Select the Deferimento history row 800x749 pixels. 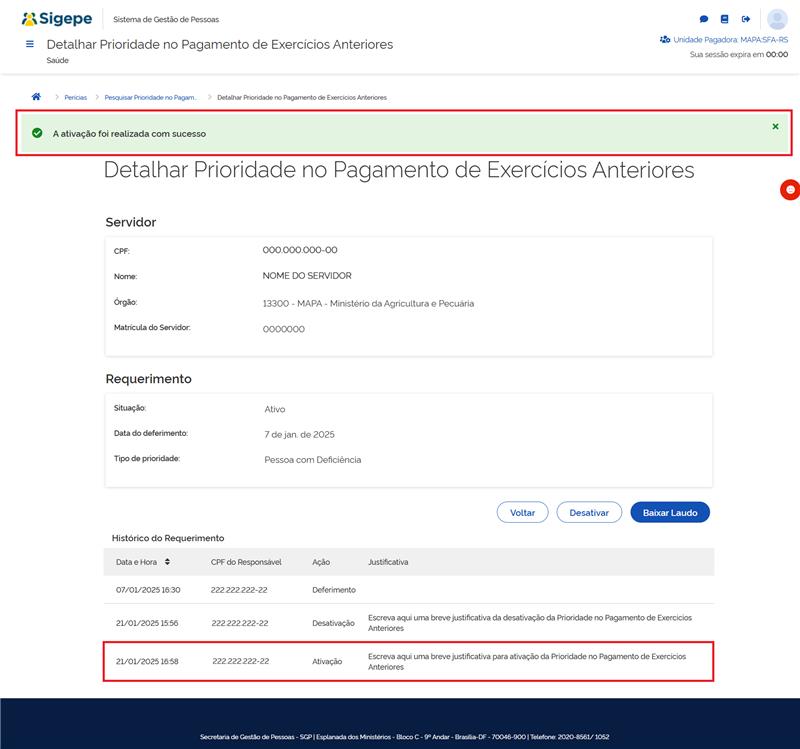click(x=409, y=590)
